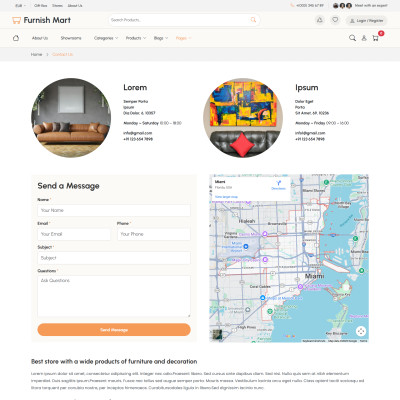400x400 pixels.
Task: Click the Ipsum showroom painting image
Action: 243,118
